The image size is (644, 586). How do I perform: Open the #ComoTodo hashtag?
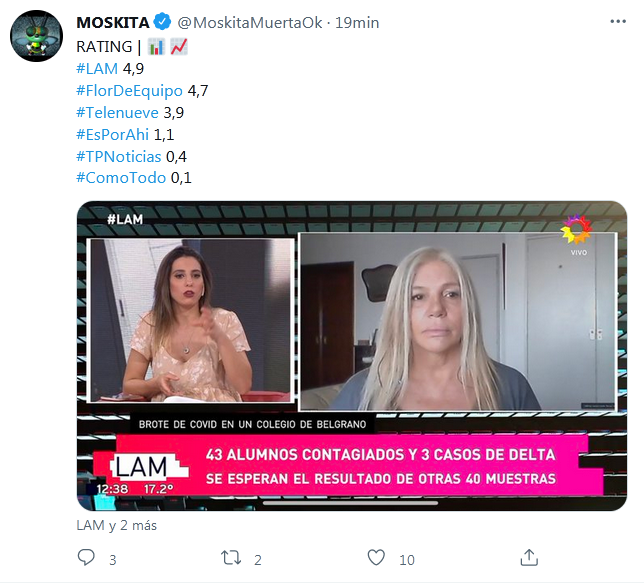(x=121, y=178)
